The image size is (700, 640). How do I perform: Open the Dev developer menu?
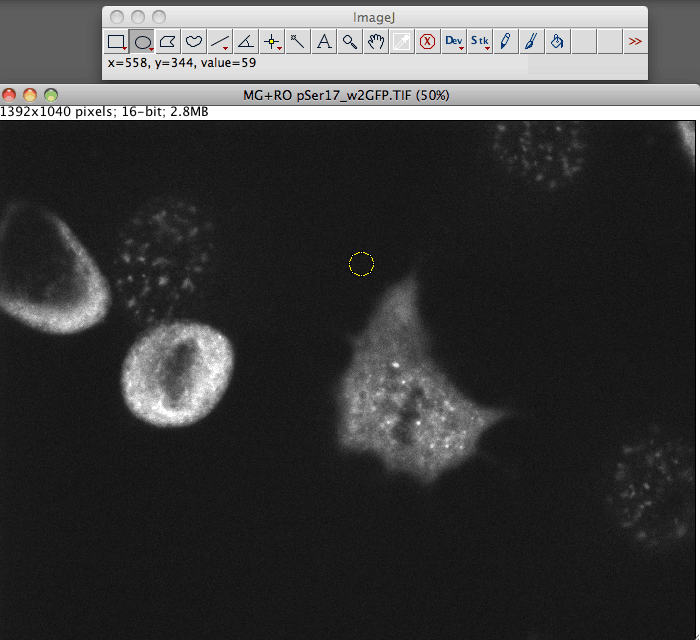454,41
